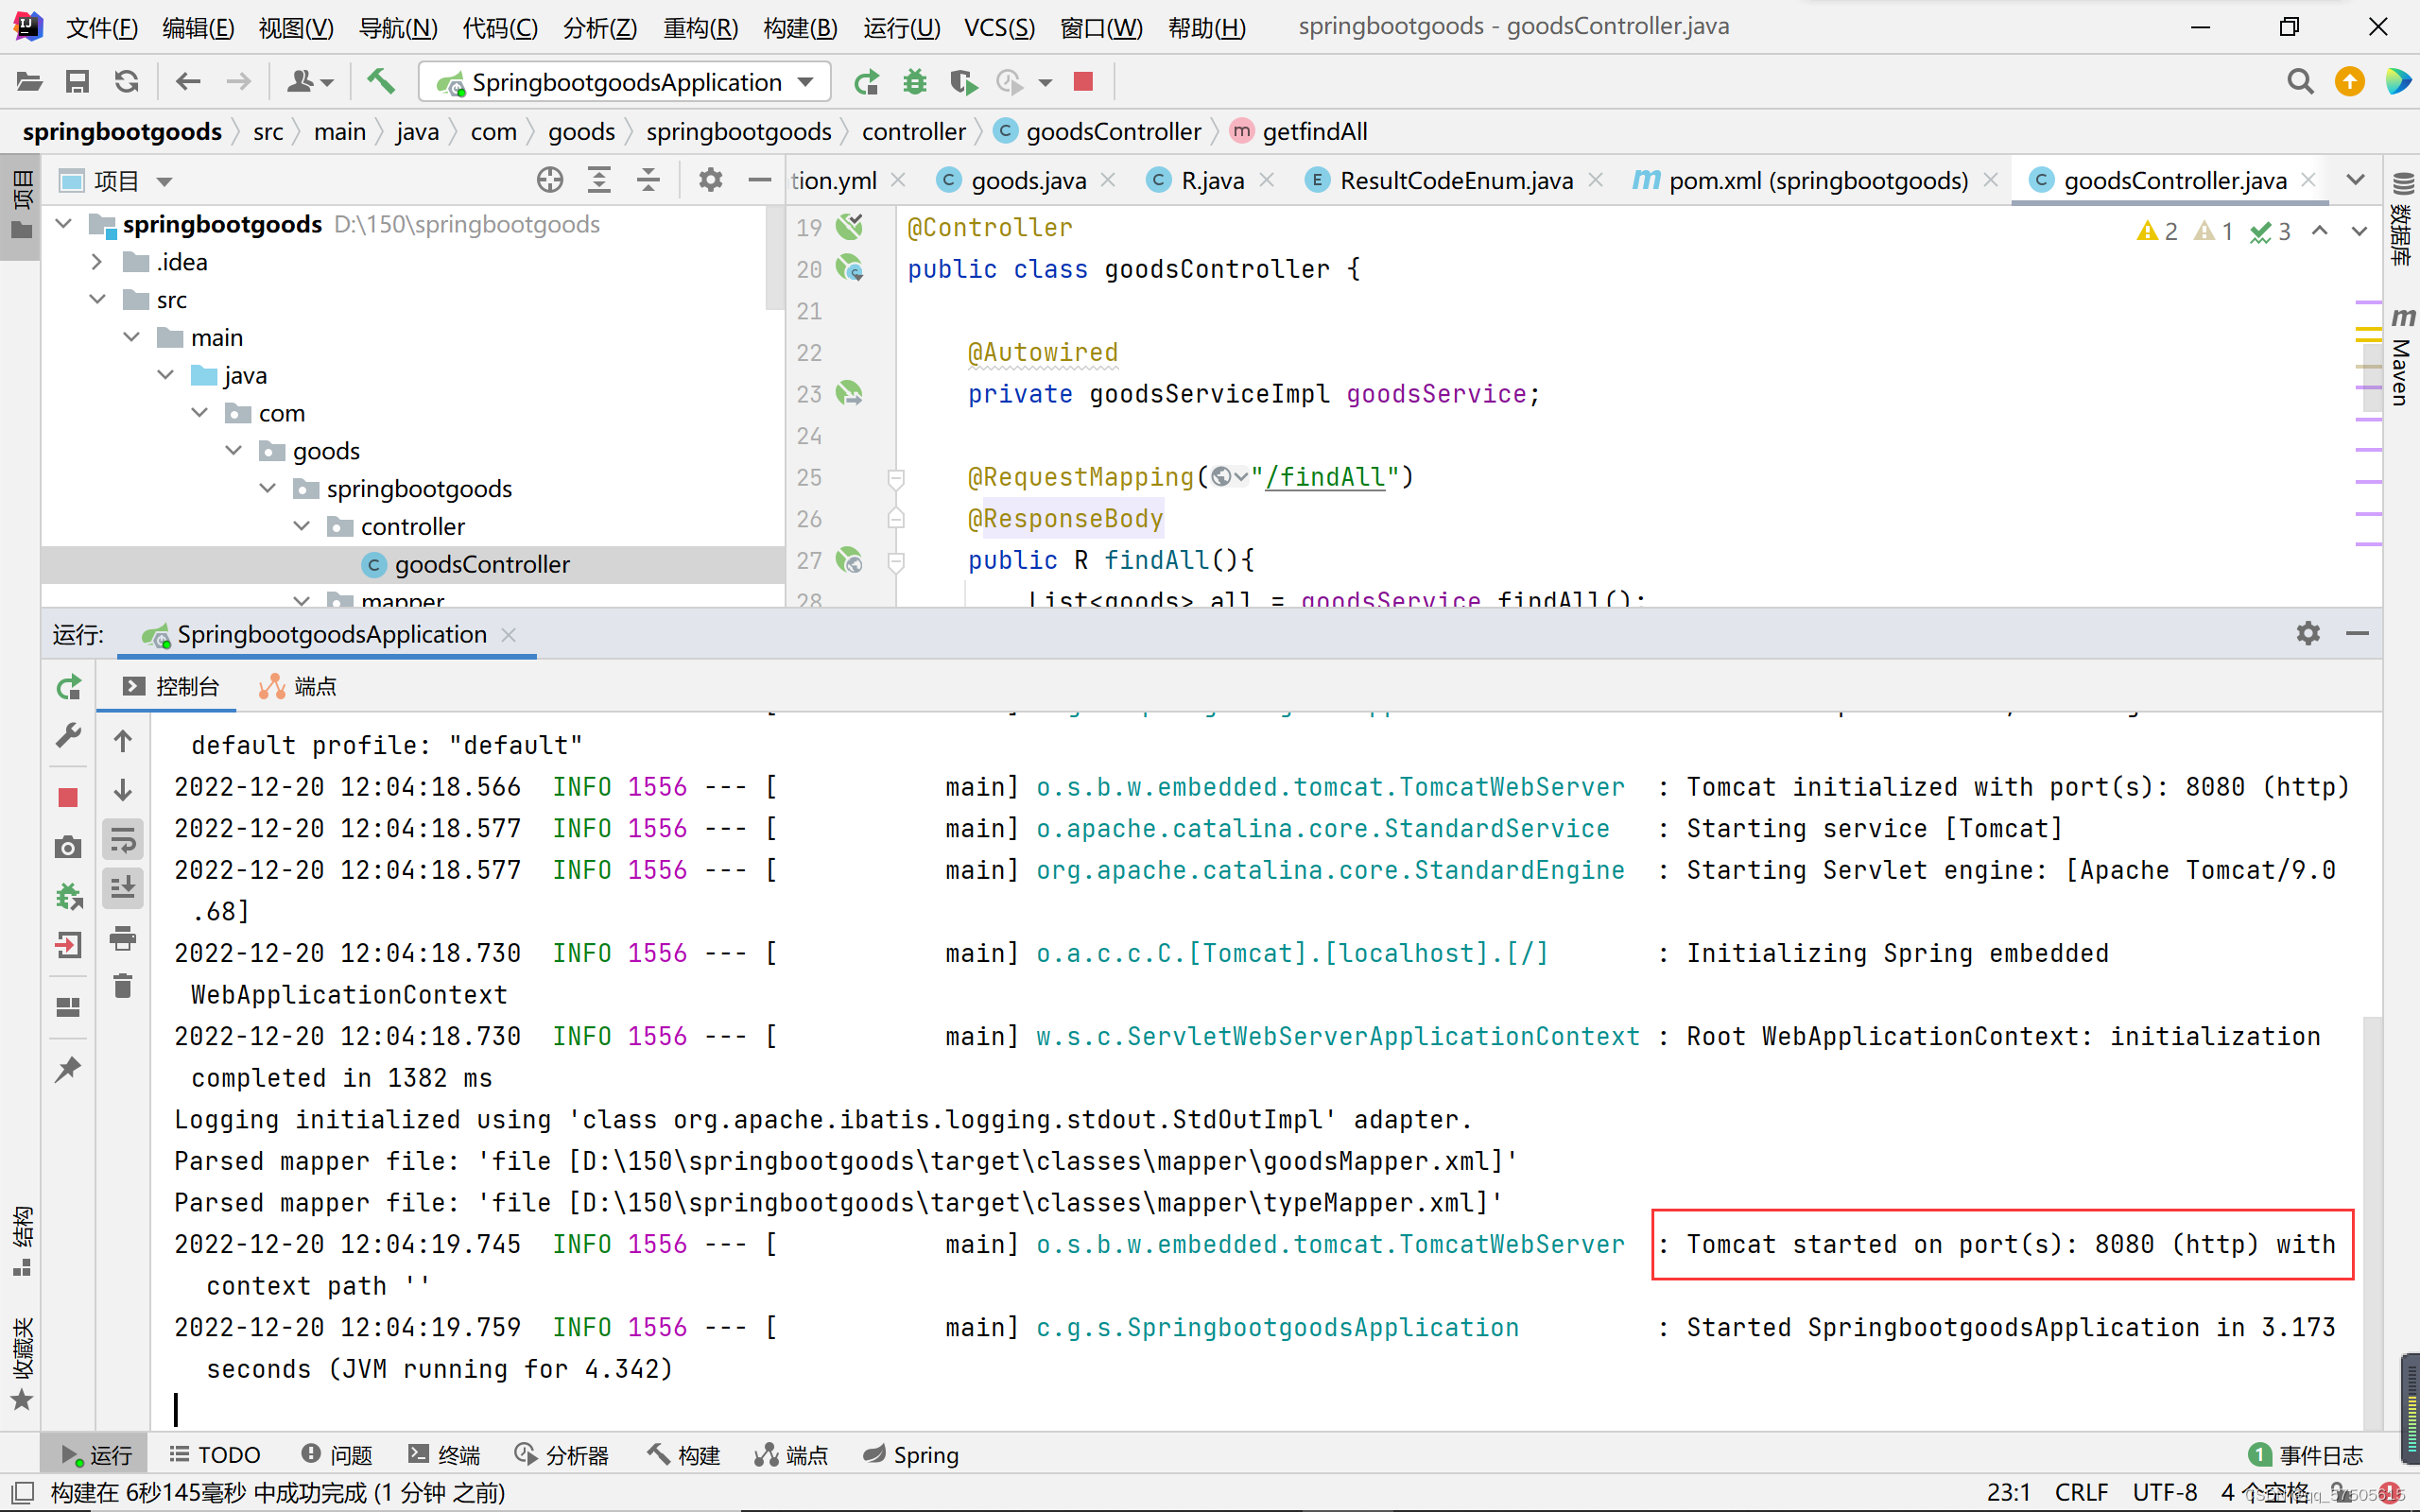This screenshot has height=1512, width=2420.
Task: Toggle soft-wrap in the console
Action: 123,839
